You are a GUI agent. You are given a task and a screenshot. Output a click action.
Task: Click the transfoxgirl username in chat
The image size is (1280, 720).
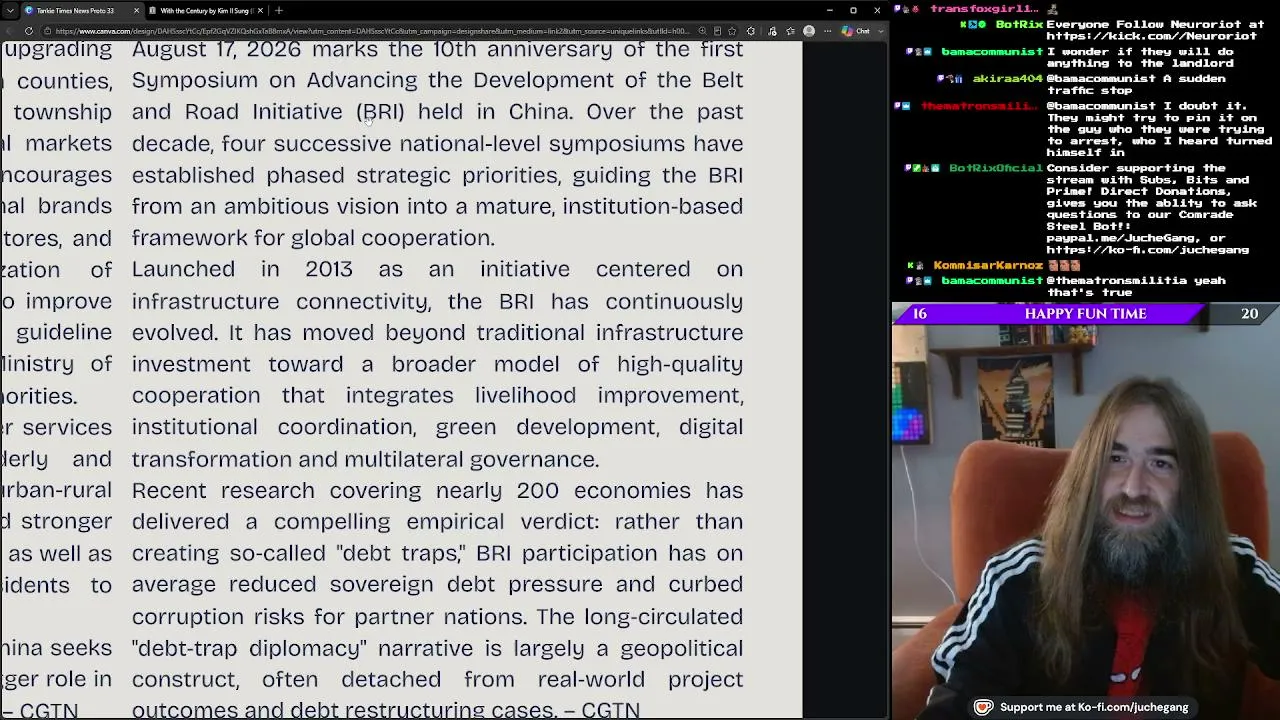tap(985, 9)
